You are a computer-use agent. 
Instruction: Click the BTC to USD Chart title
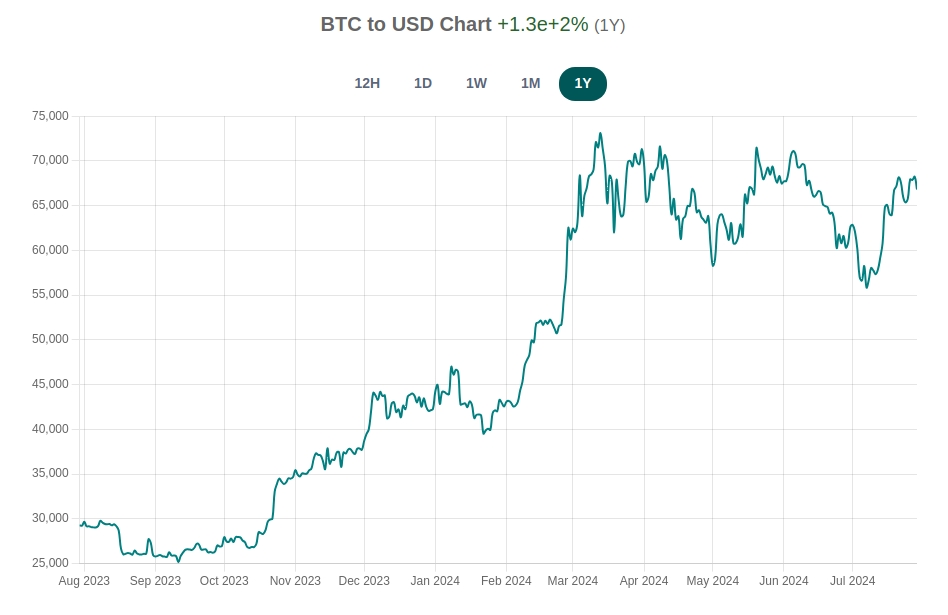click(x=406, y=24)
